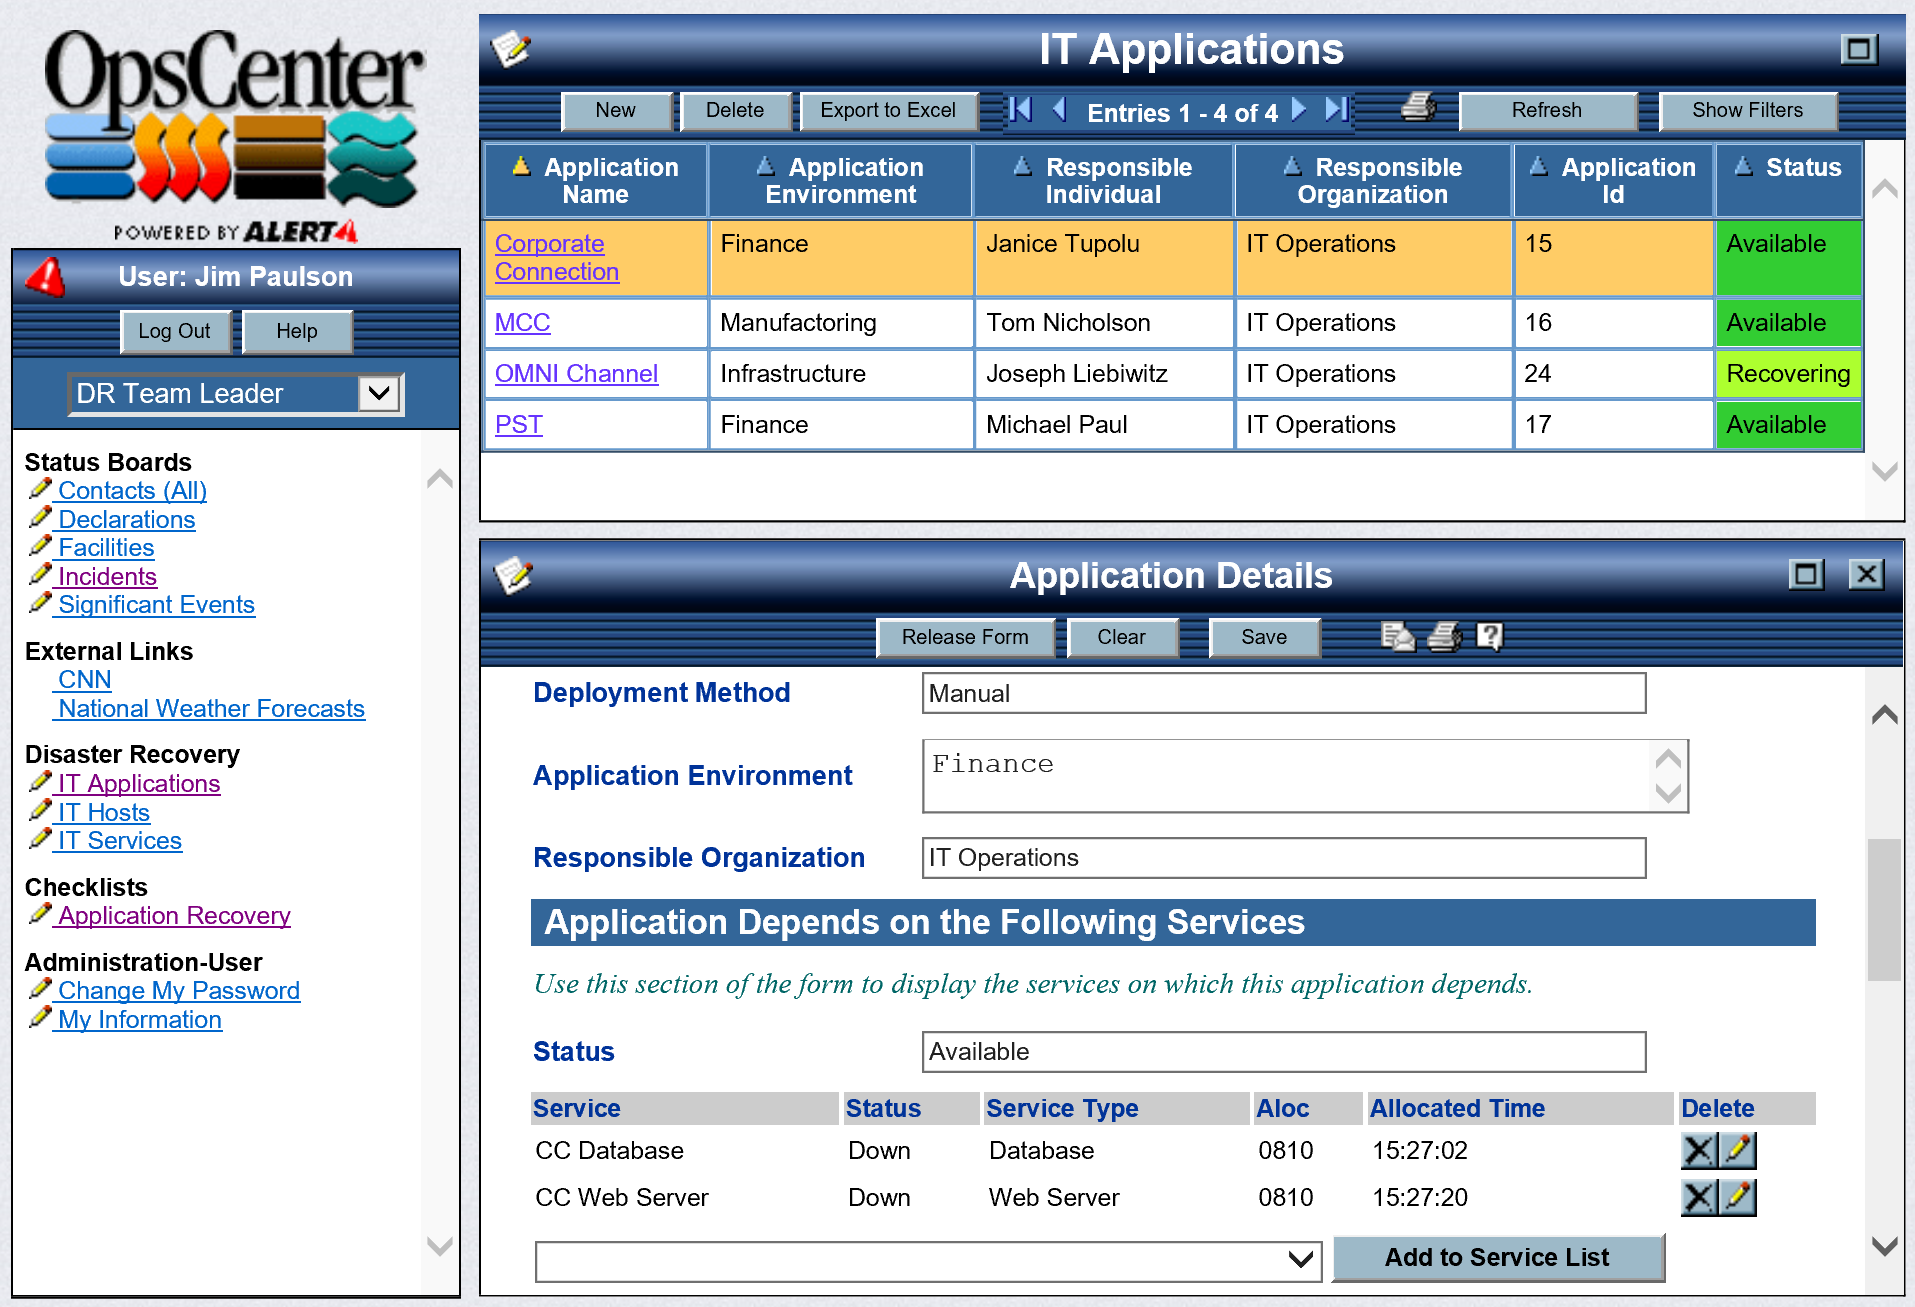1915x1307 pixels.
Task: Open the IT Hosts status board
Action: coord(103,812)
